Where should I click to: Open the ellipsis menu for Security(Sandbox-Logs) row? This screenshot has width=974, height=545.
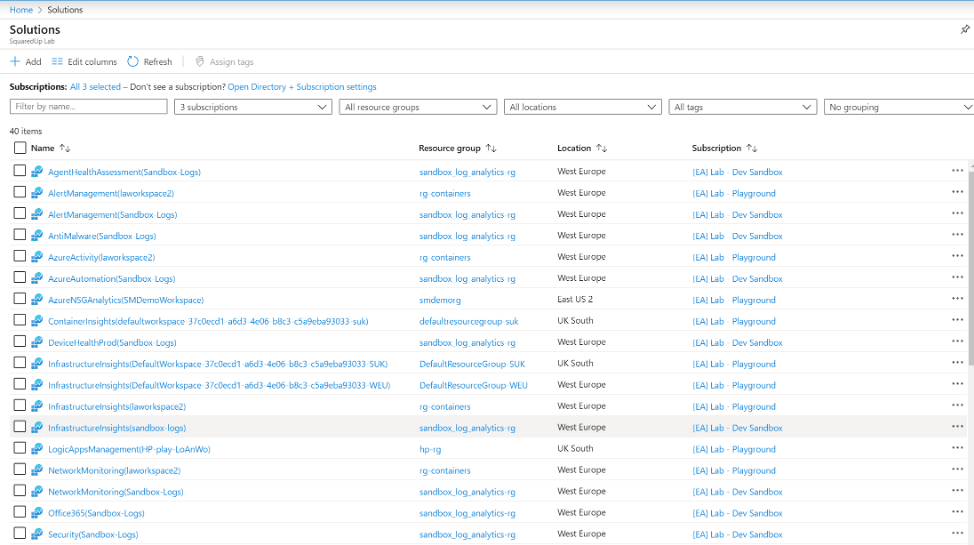click(x=957, y=534)
